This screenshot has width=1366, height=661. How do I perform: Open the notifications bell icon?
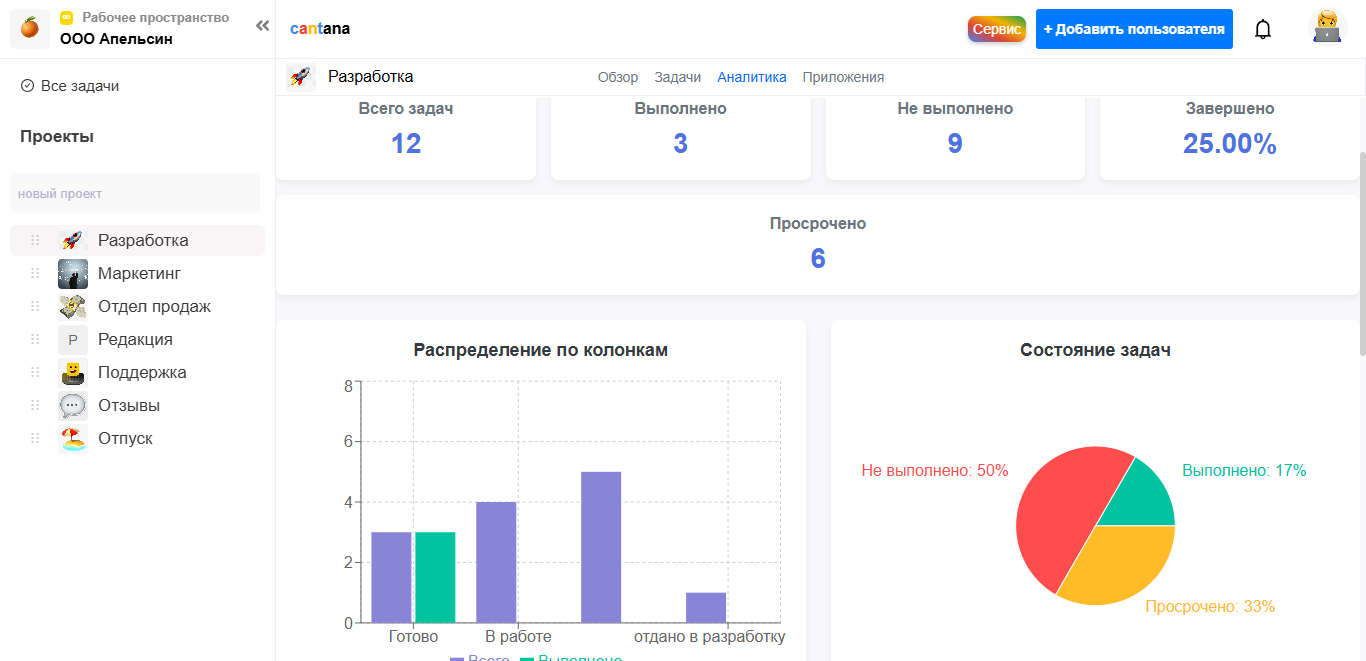tap(1262, 29)
